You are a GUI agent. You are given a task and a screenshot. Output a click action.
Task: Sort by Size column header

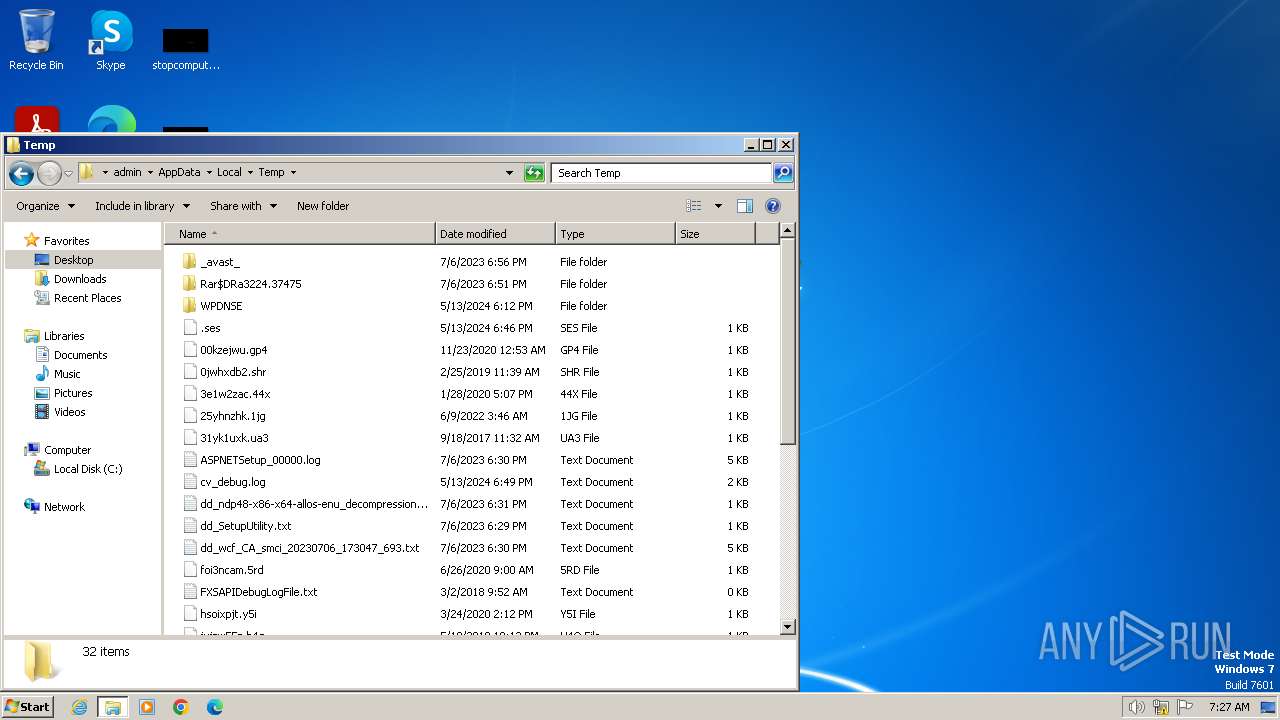click(715, 234)
